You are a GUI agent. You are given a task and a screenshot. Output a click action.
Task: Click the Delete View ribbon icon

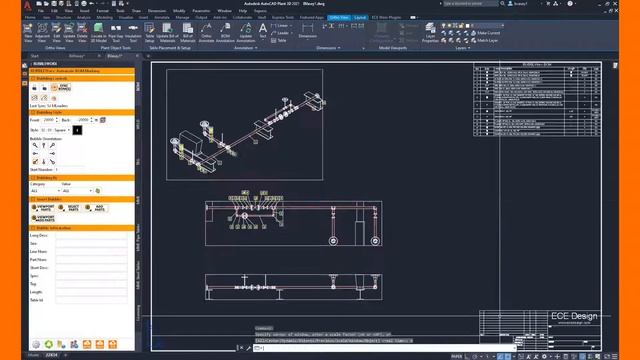[82, 33]
